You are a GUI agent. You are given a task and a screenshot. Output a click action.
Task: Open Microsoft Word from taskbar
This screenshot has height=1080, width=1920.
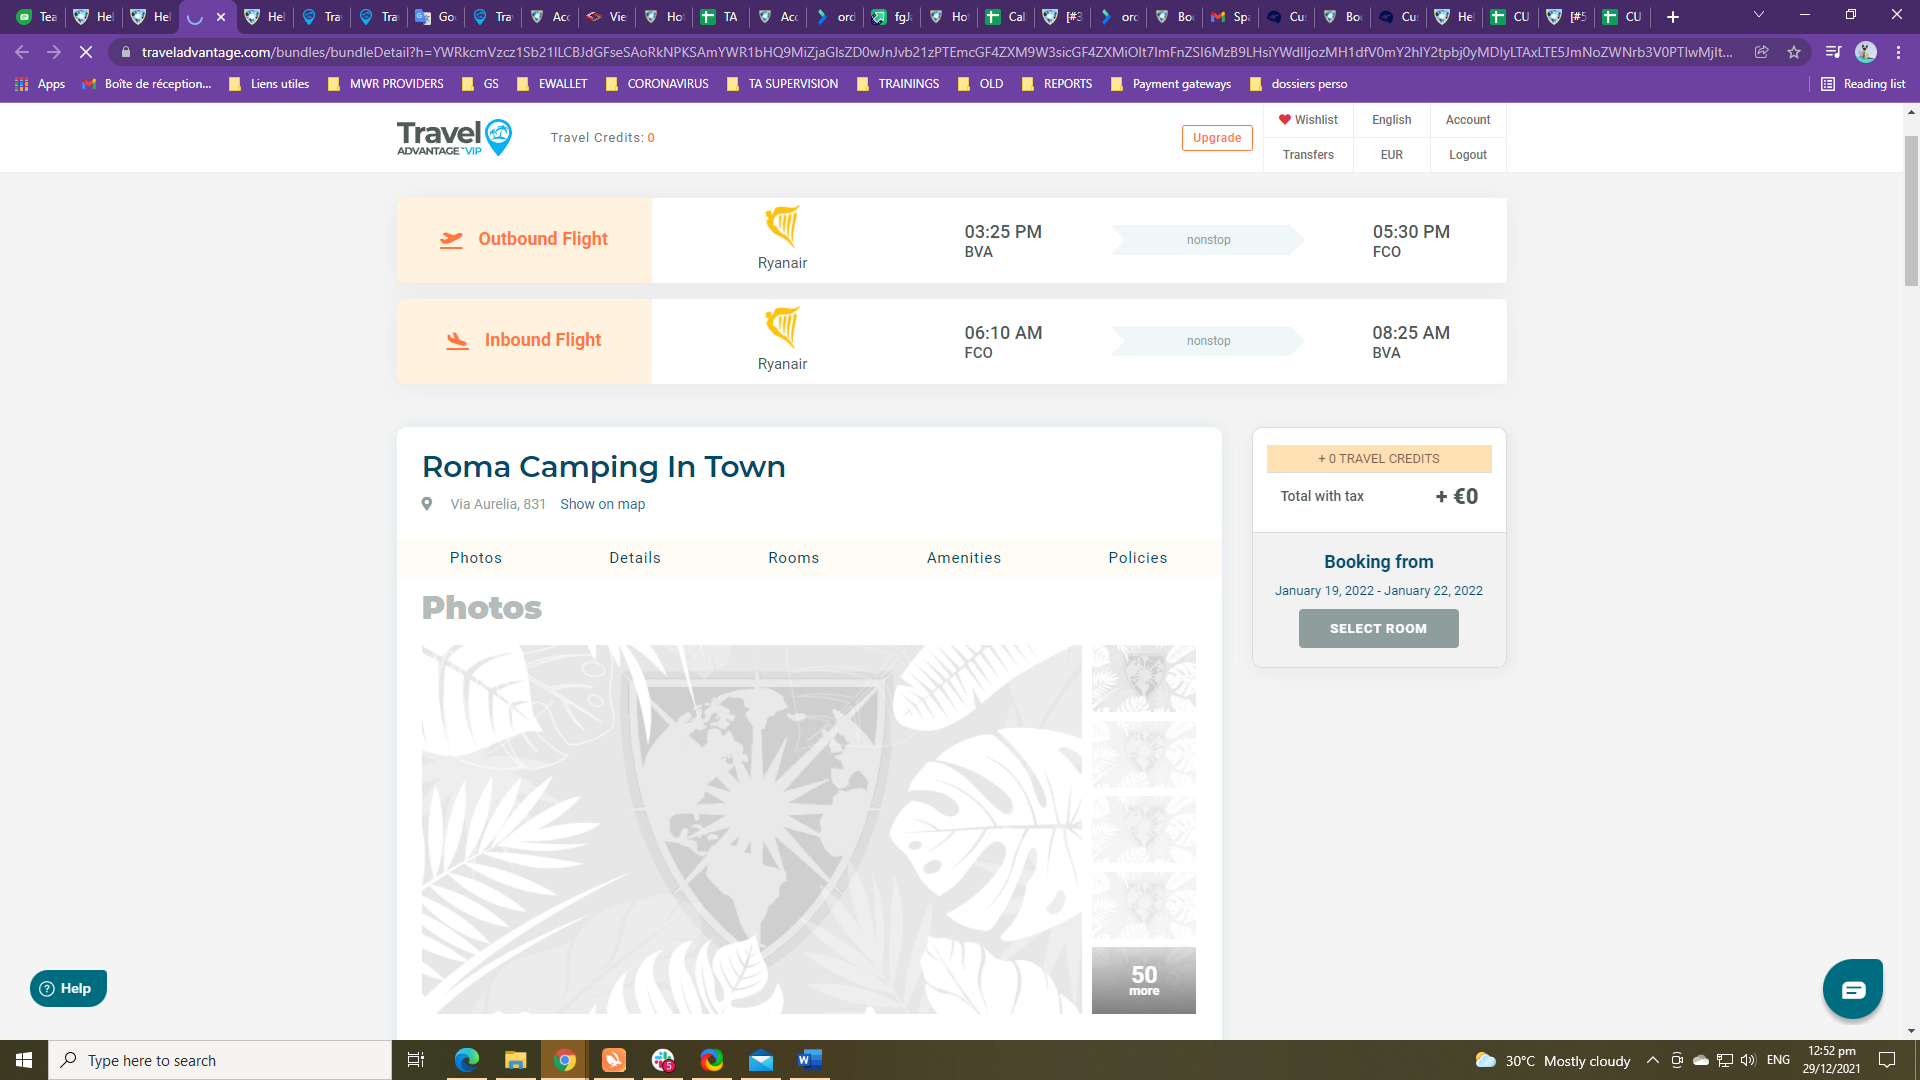coord(809,1060)
